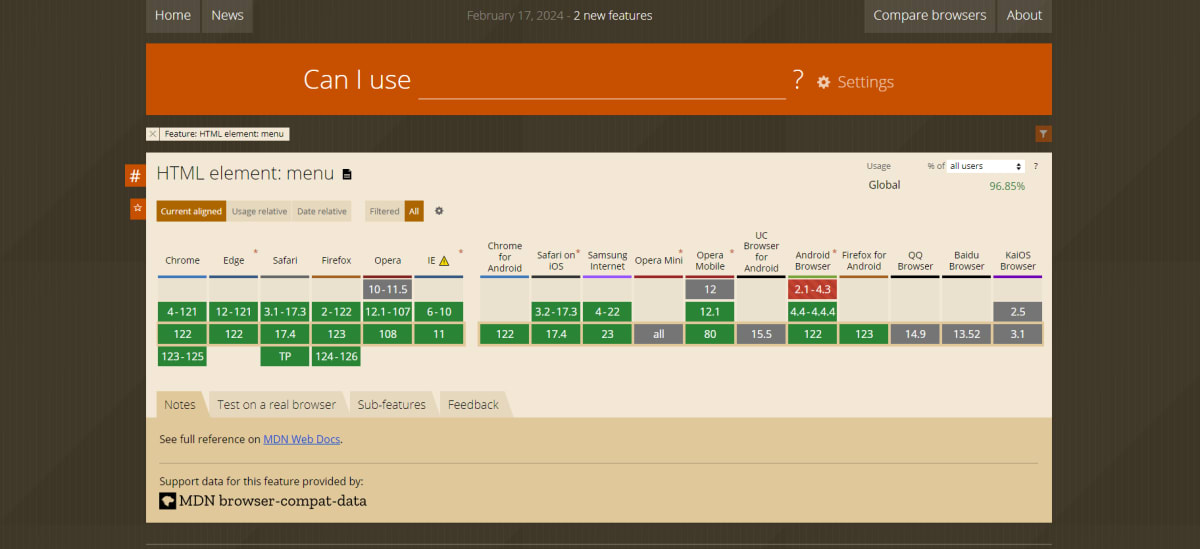Click the KaiOS Browser heading
The width and height of the screenshot is (1200, 549).
pyautogui.click(x=1018, y=260)
